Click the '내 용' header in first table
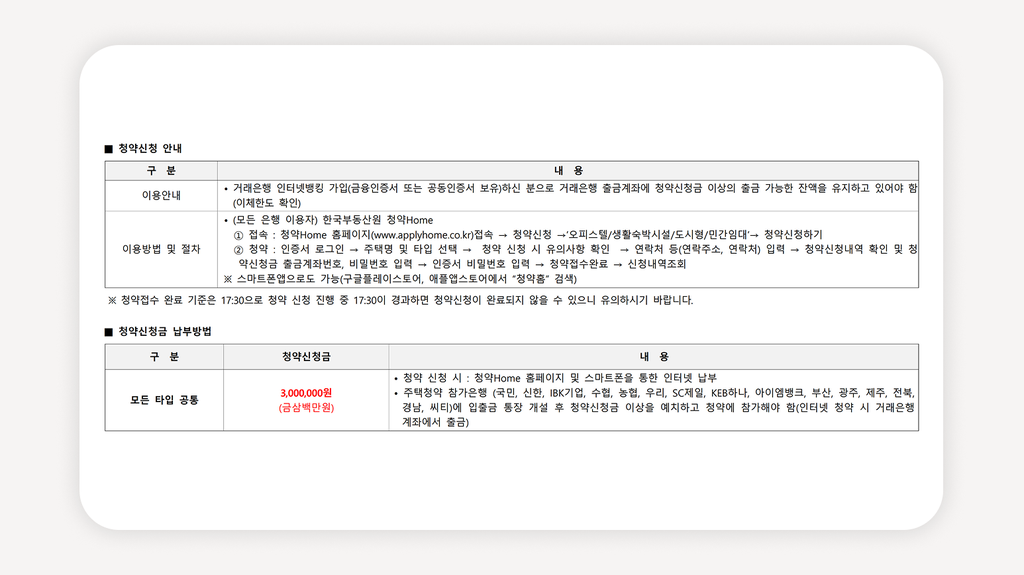The image size is (1024, 575). pos(568,171)
